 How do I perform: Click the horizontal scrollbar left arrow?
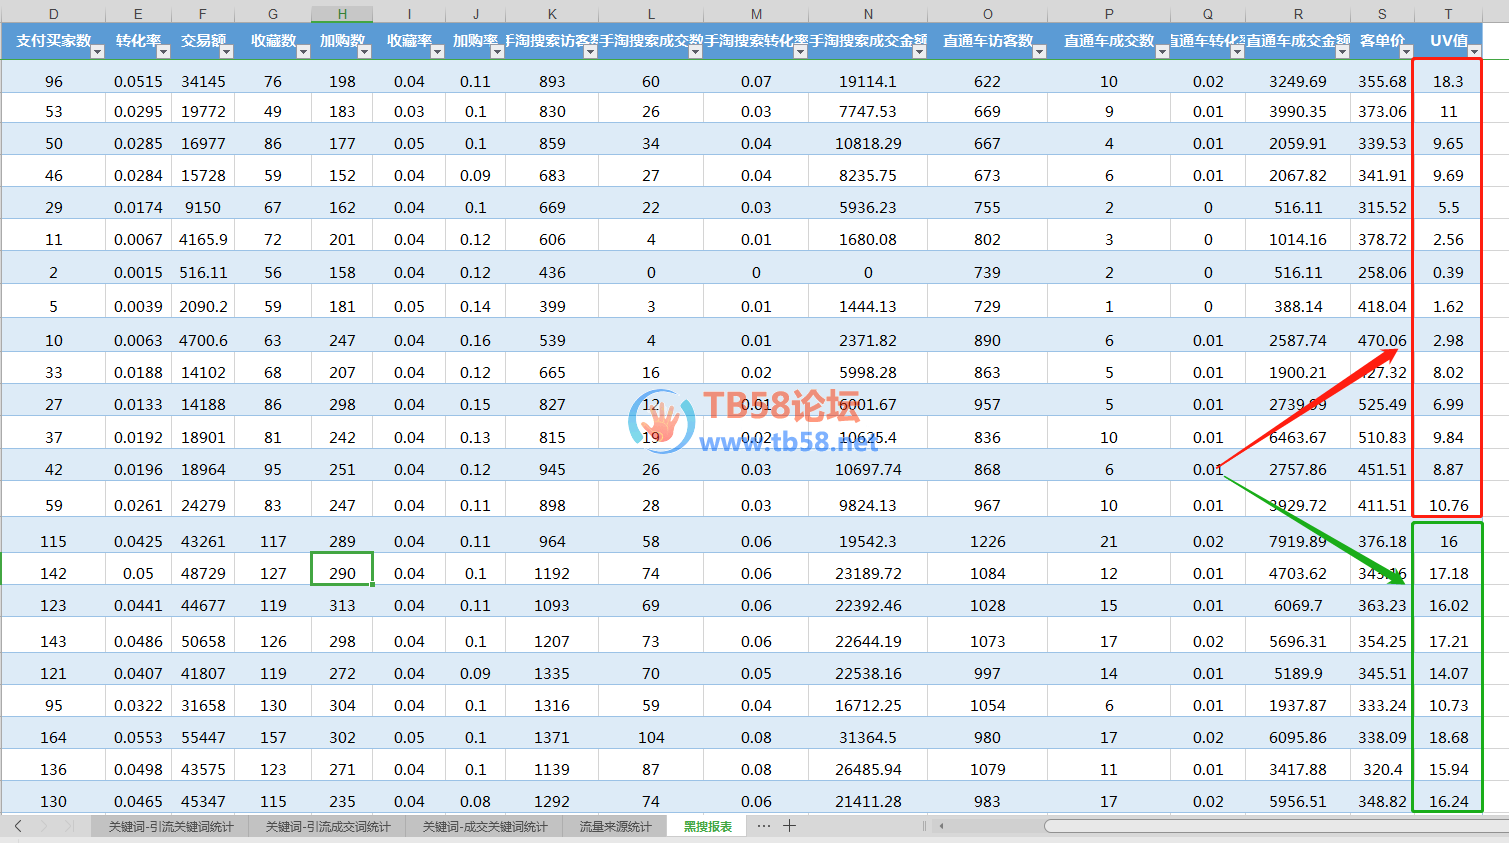[941, 826]
